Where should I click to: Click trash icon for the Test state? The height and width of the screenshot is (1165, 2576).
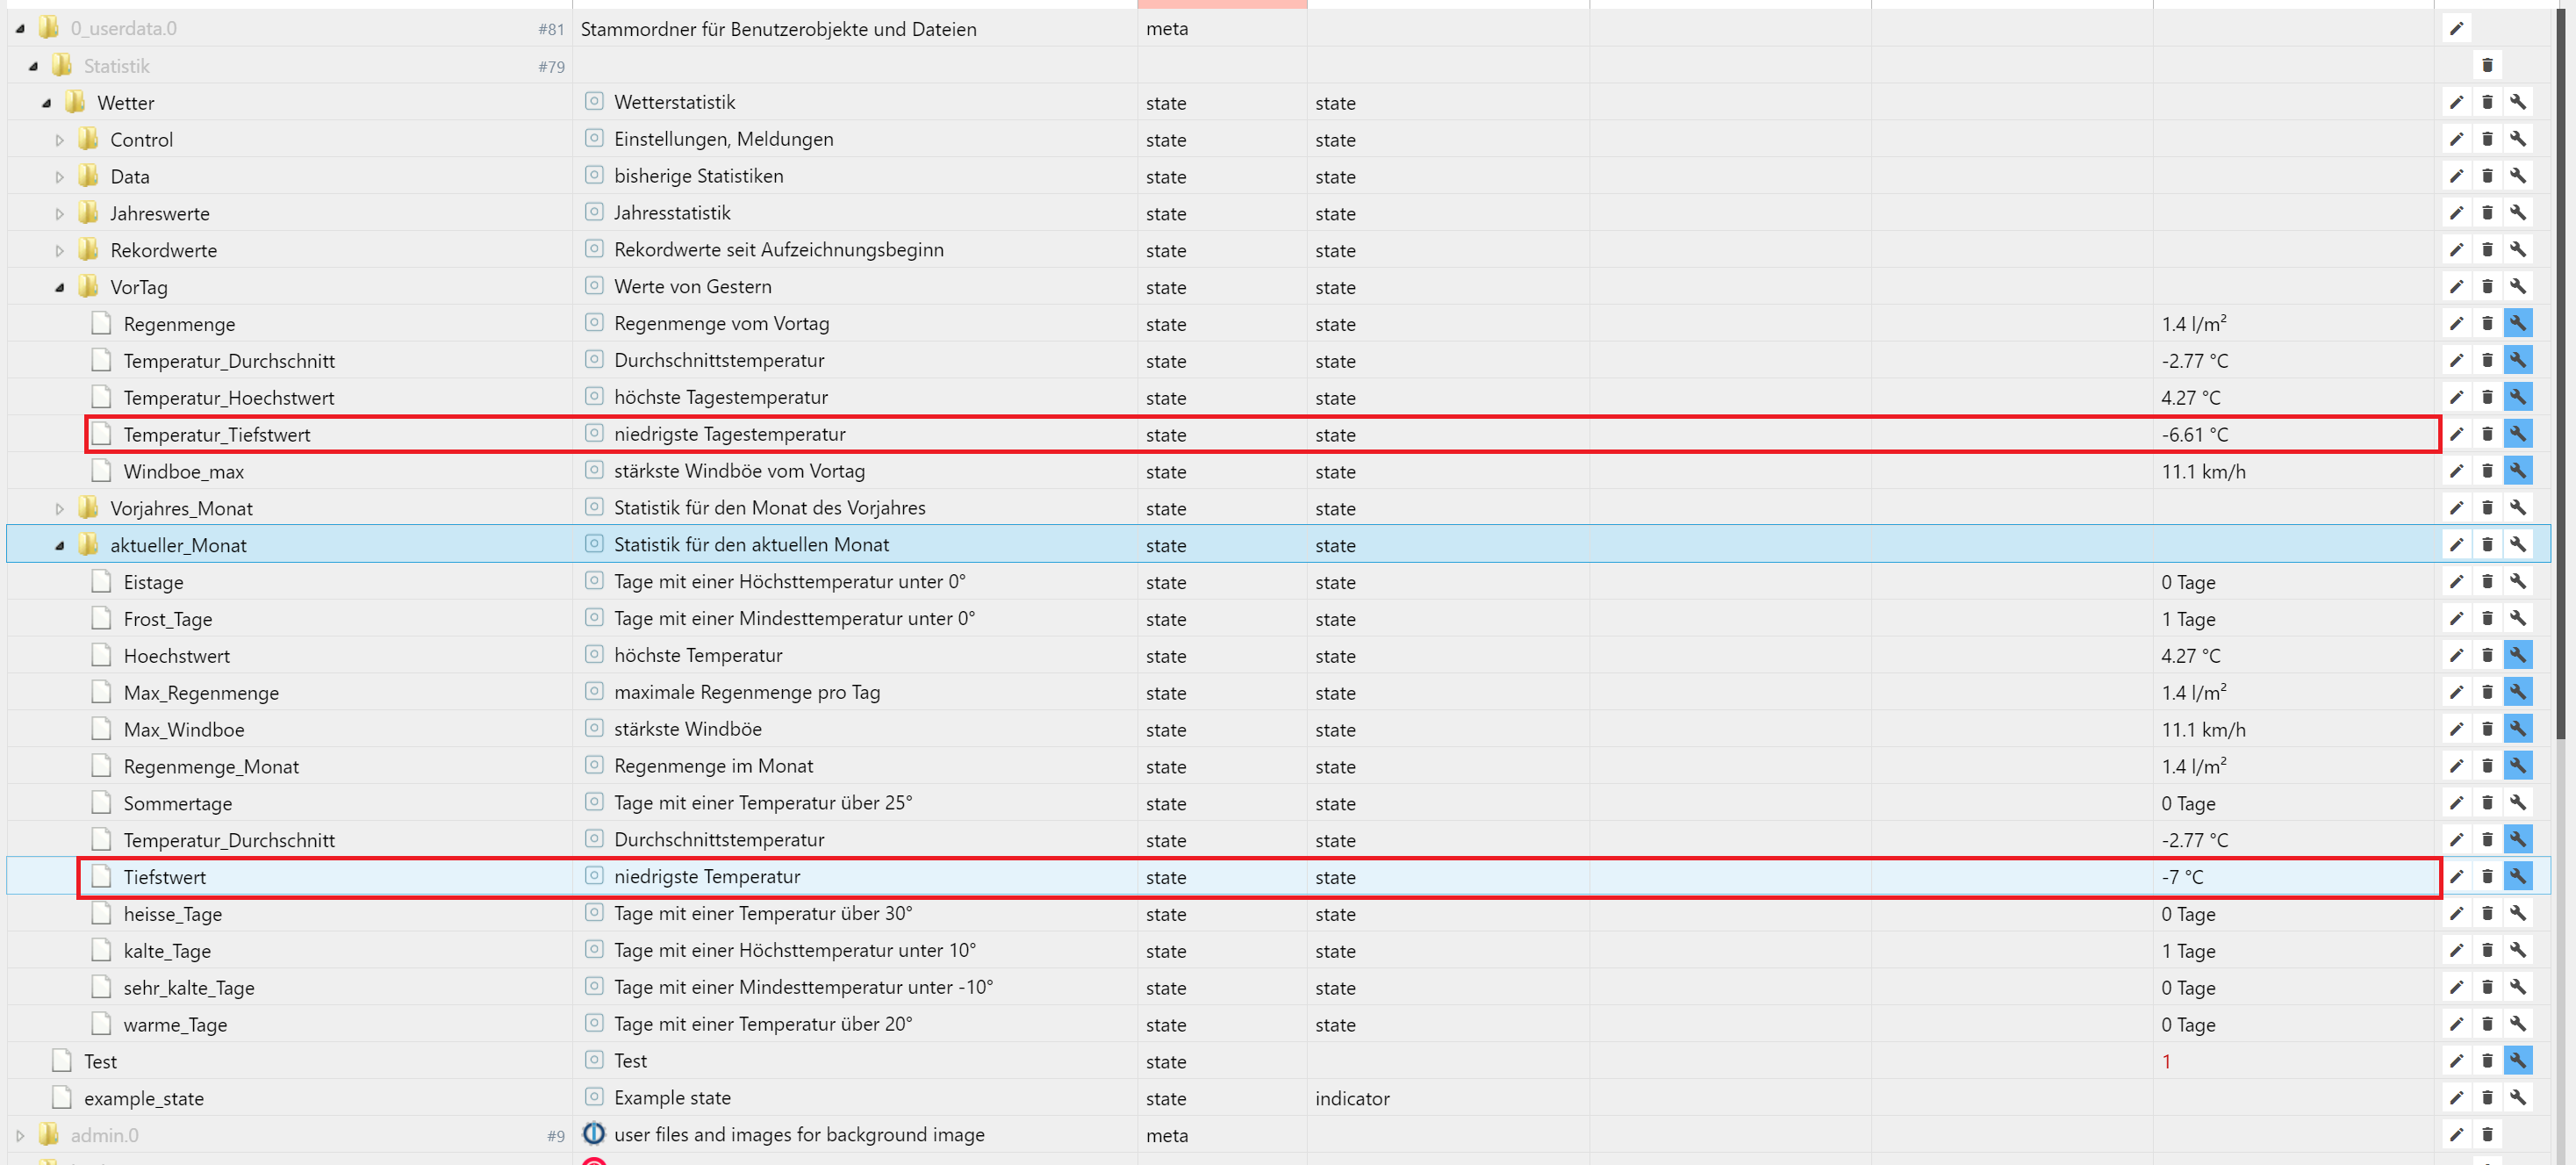(x=2487, y=1061)
